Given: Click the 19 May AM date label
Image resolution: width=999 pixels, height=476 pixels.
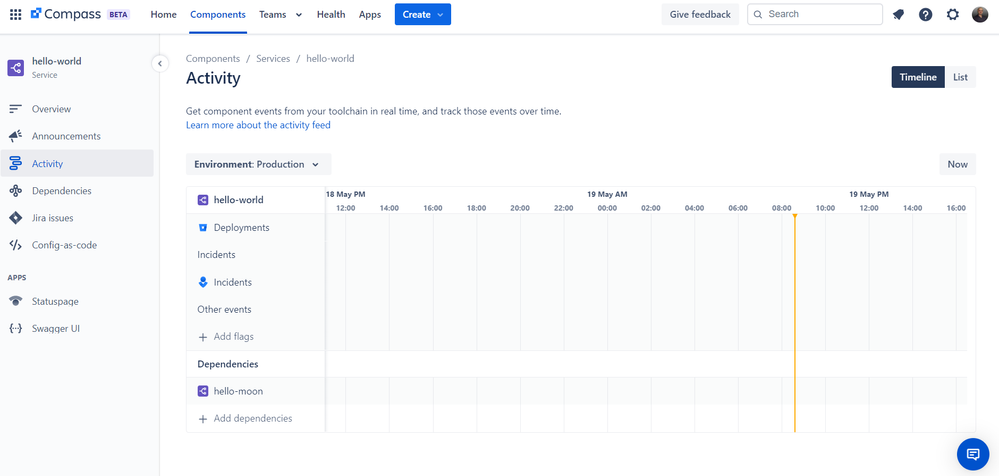Looking at the screenshot, I should pyautogui.click(x=607, y=194).
